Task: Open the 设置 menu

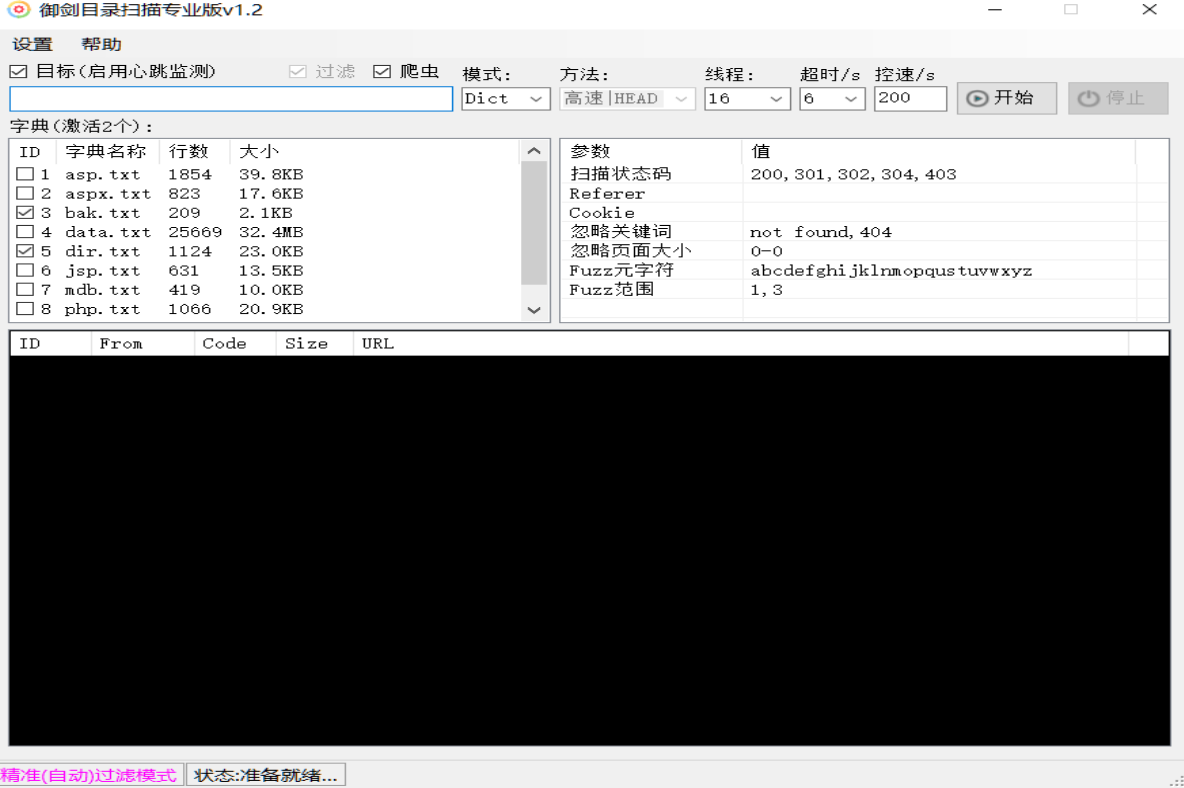Action: click(32, 45)
